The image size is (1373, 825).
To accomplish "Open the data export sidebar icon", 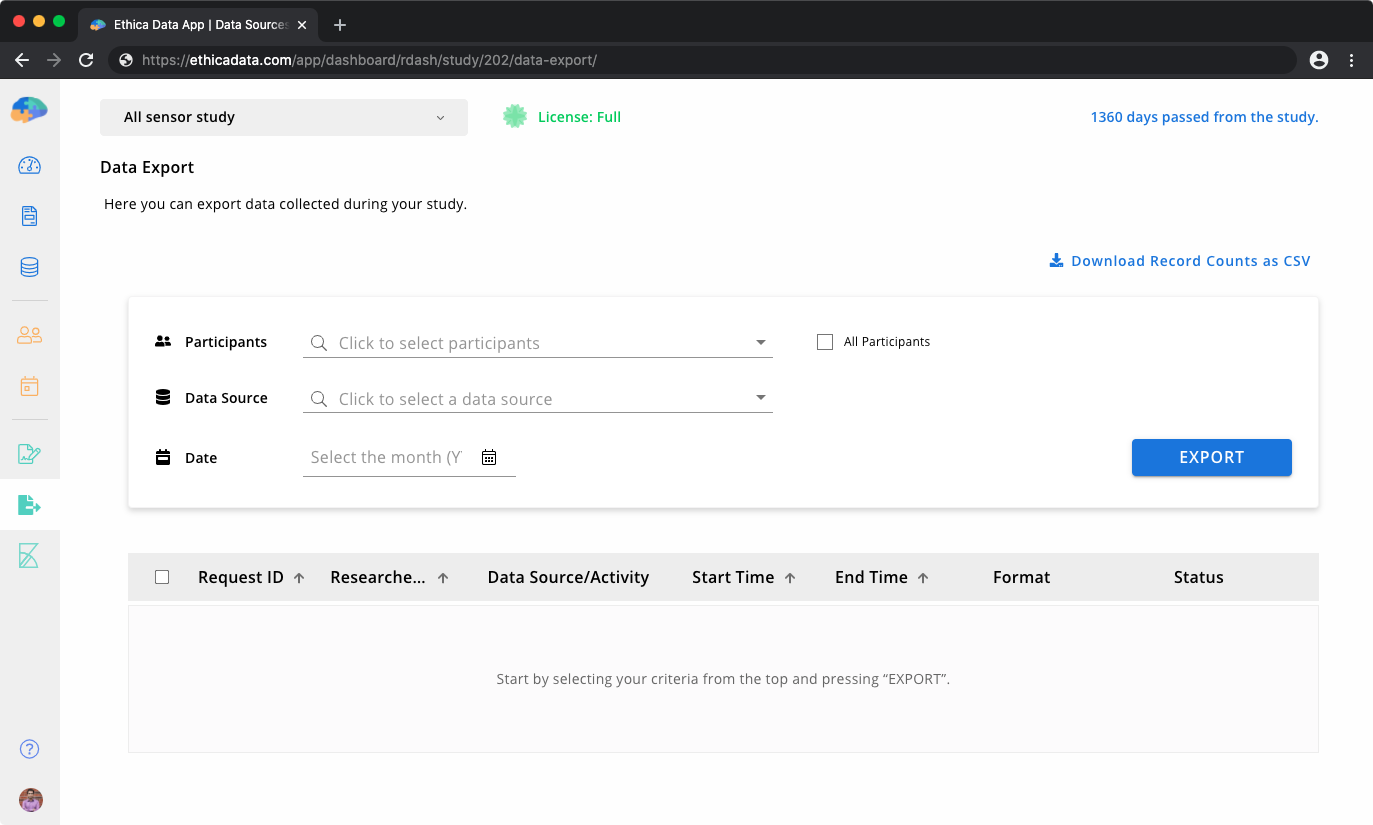I will pyautogui.click(x=29, y=505).
